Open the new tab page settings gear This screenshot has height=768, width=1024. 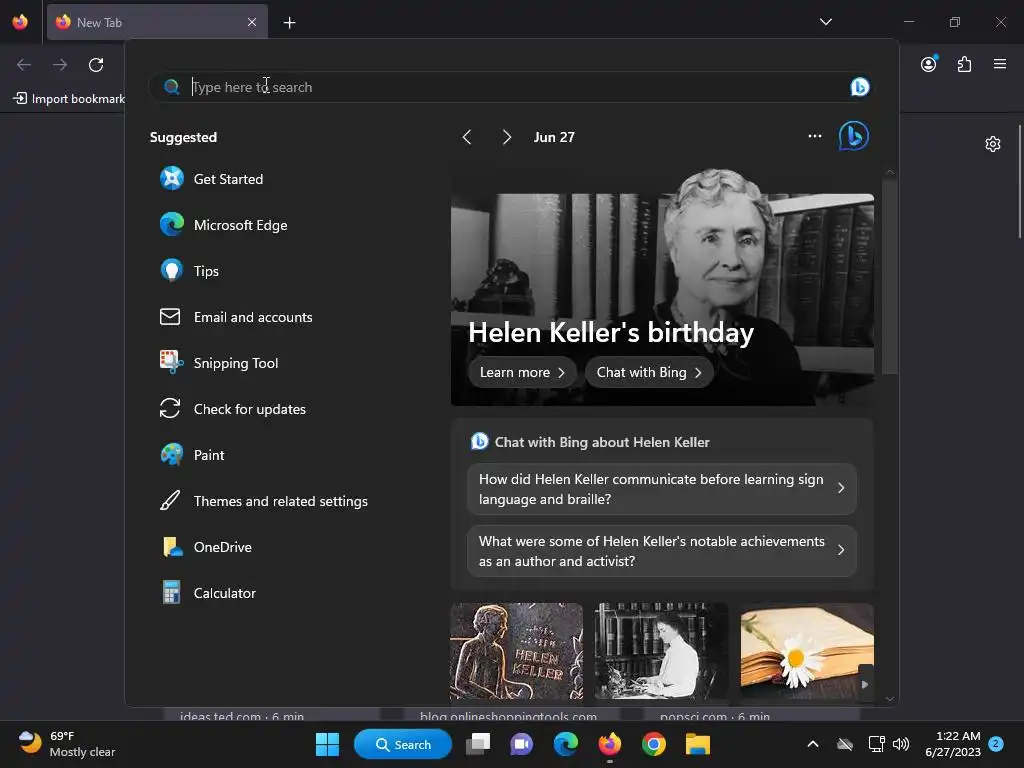coord(993,144)
